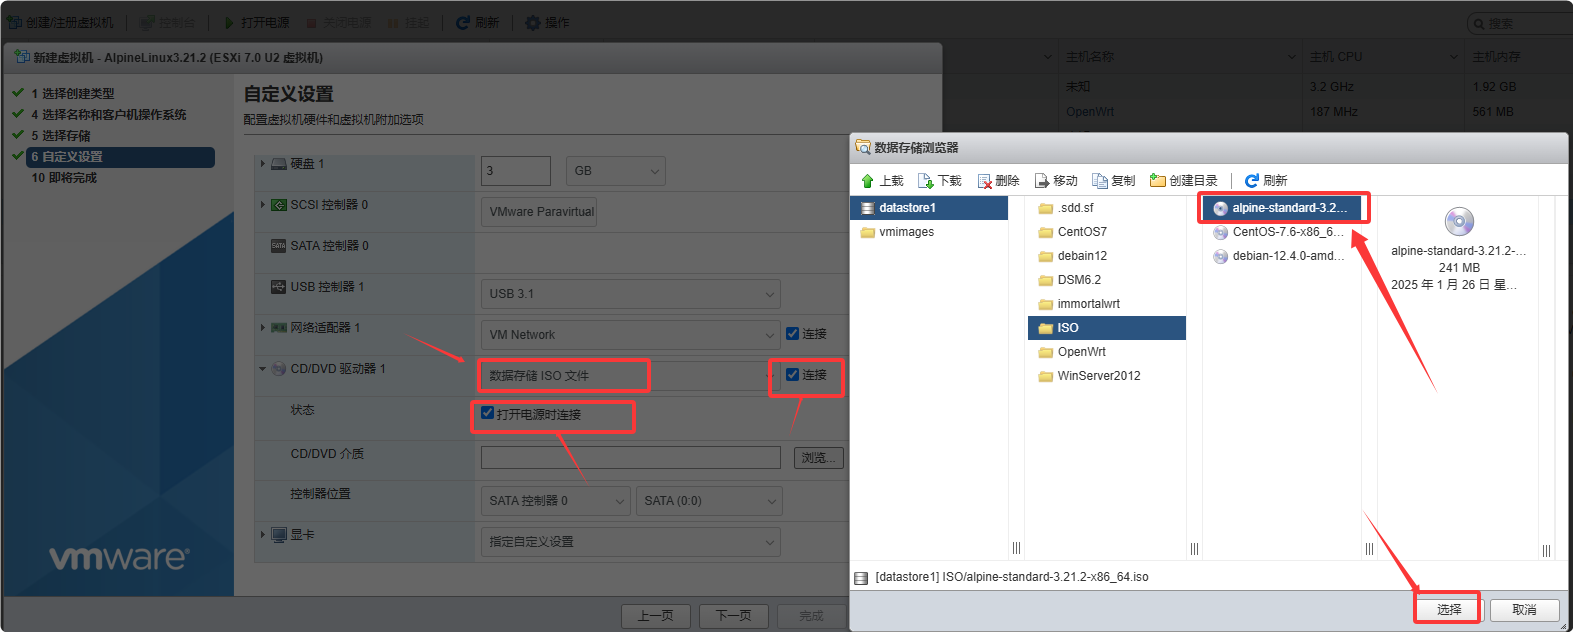Image resolution: width=1573 pixels, height=632 pixels.
Task: Toggle Connect at power on checkbox
Action: point(488,413)
